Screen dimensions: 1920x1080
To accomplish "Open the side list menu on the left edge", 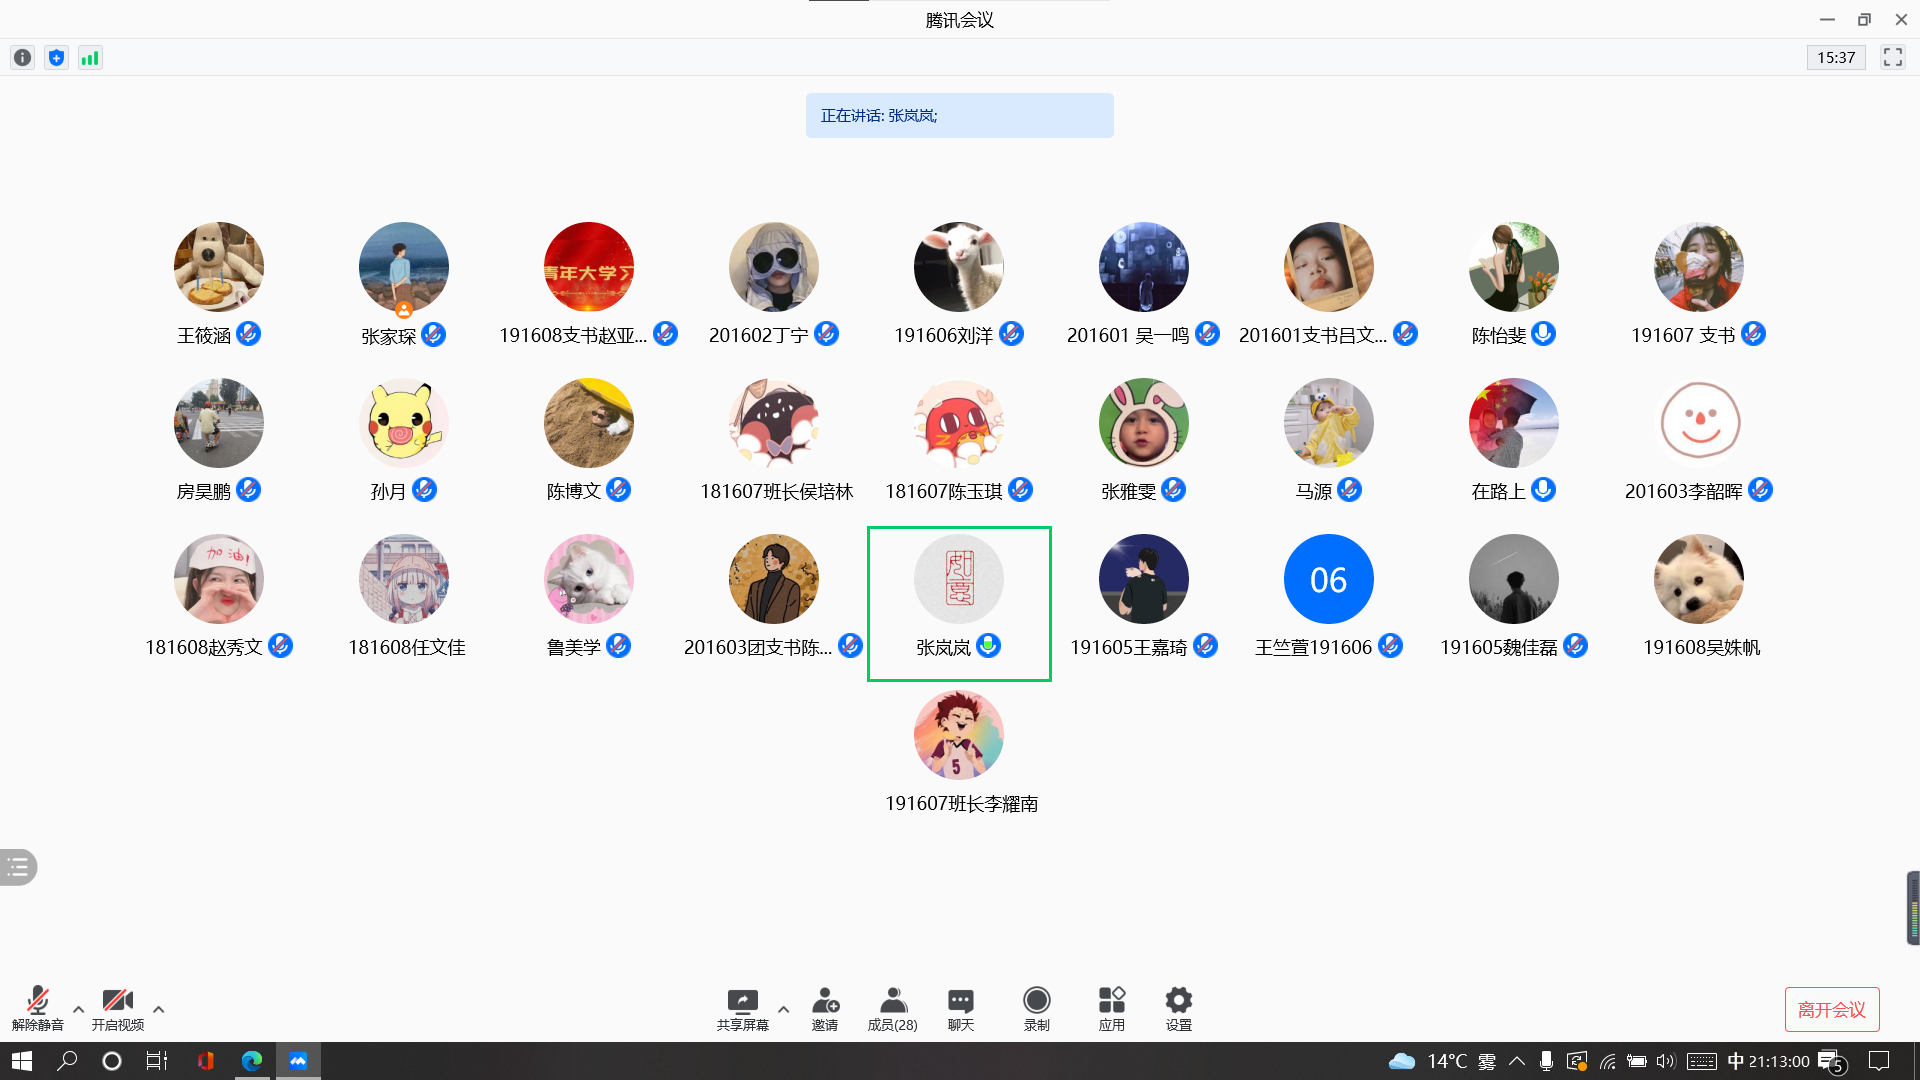I will pyautogui.click(x=18, y=867).
